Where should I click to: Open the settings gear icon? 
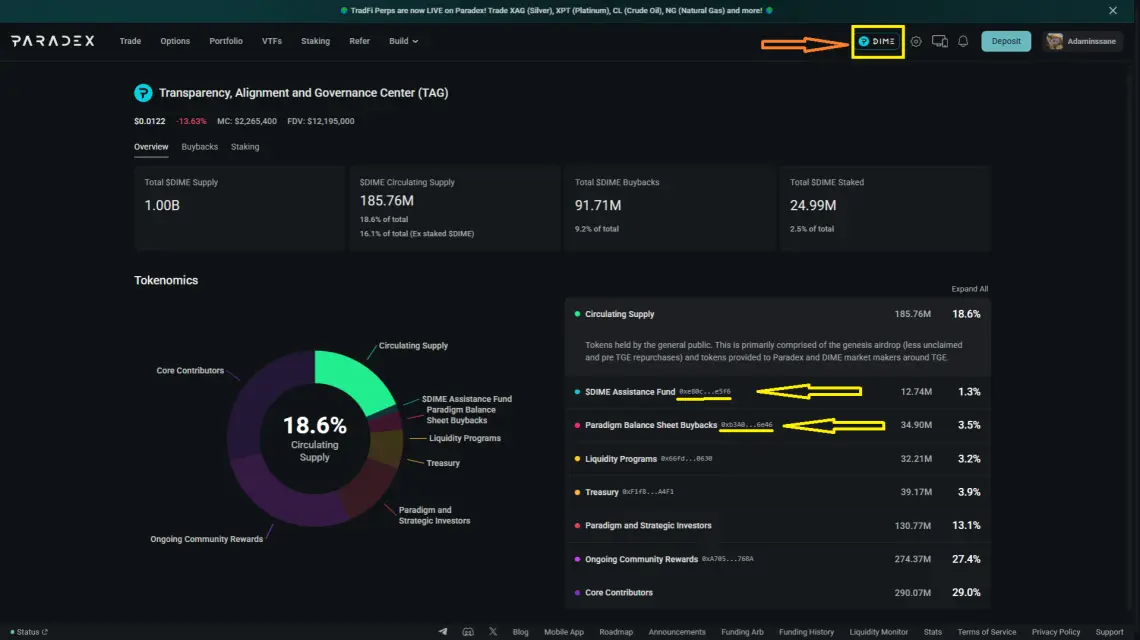click(x=916, y=41)
